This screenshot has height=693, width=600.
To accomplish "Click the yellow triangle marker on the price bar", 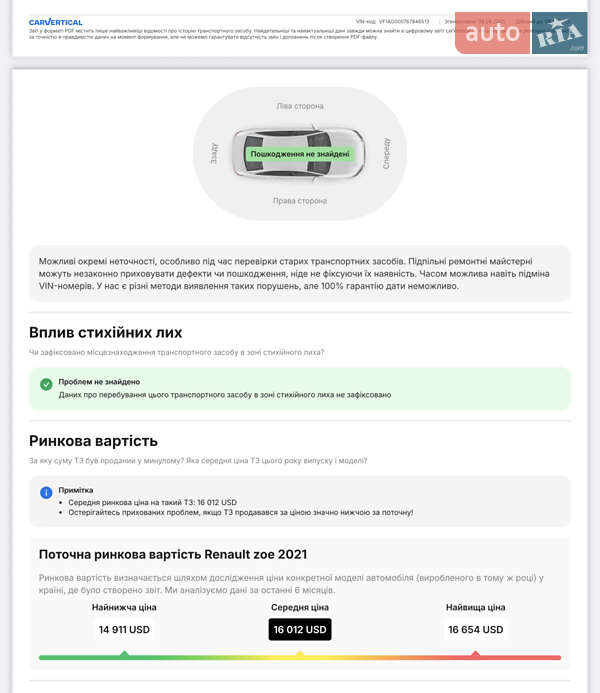I will pyautogui.click(x=299, y=654).
